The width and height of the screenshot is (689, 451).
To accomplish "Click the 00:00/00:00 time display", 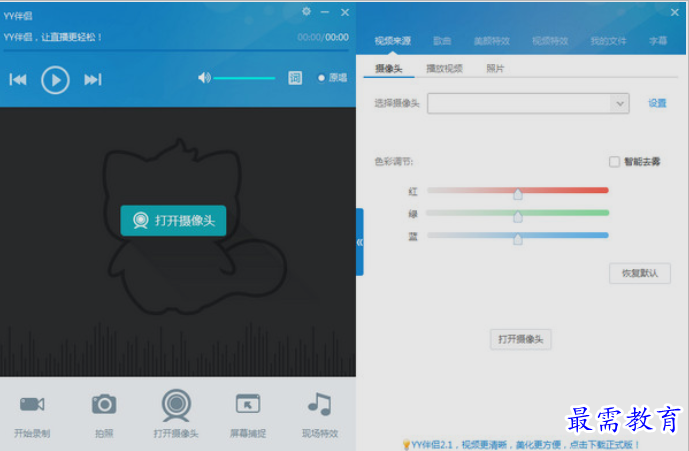I will (323, 37).
